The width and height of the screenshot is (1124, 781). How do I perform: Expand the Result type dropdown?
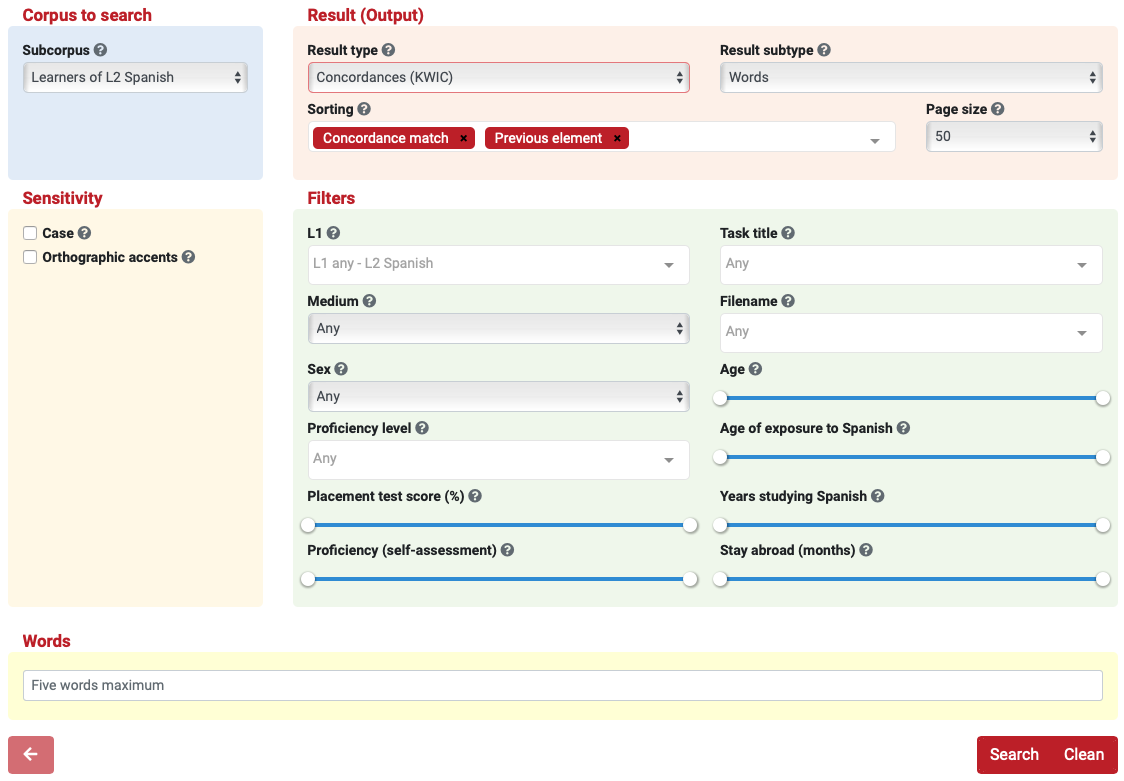tap(498, 77)
